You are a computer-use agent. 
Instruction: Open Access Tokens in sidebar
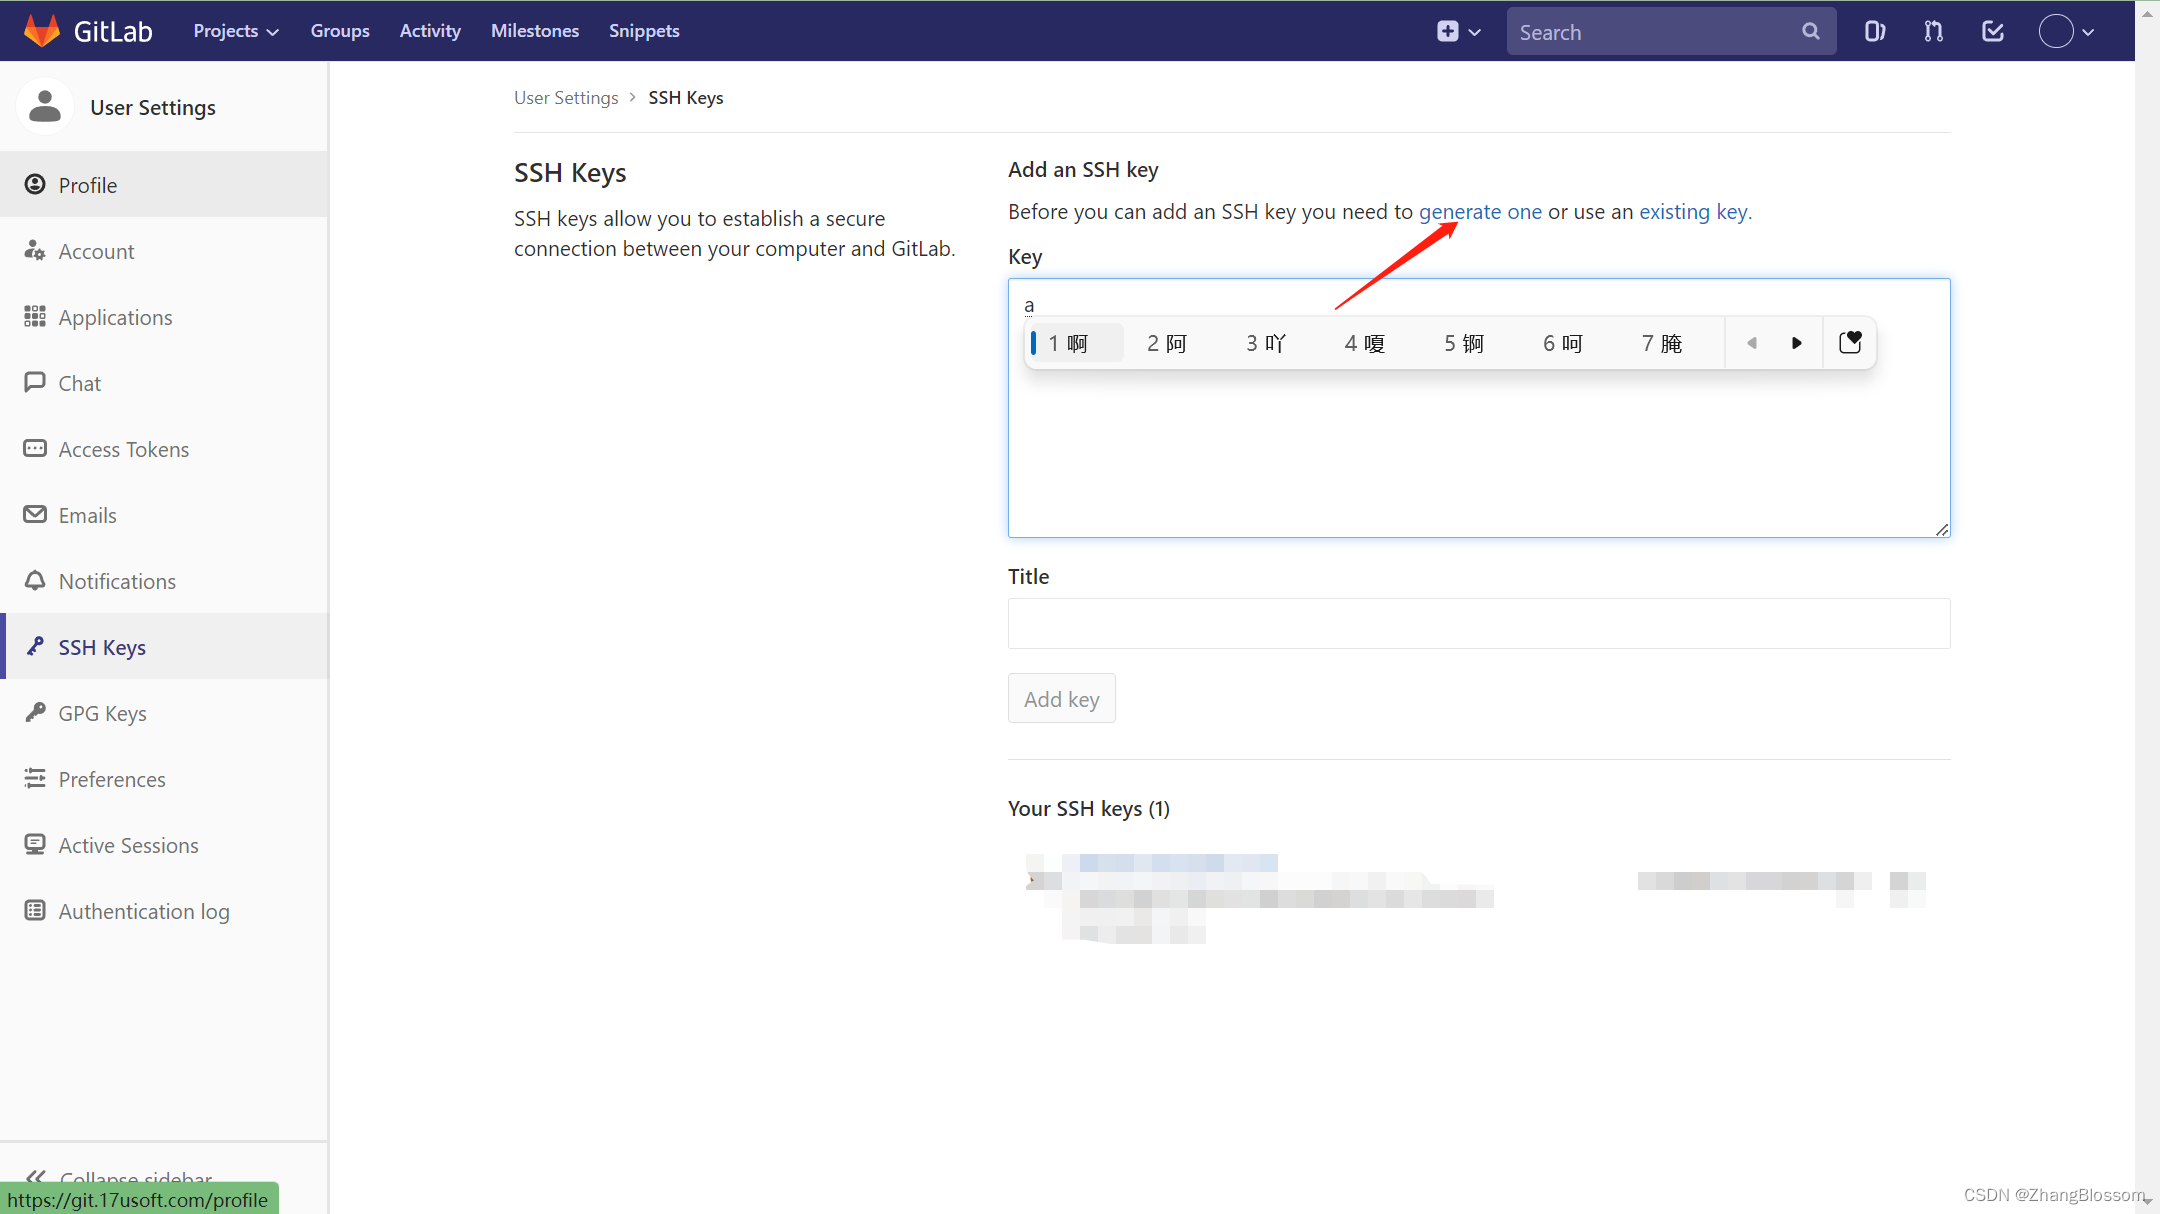tap(164, 448)
